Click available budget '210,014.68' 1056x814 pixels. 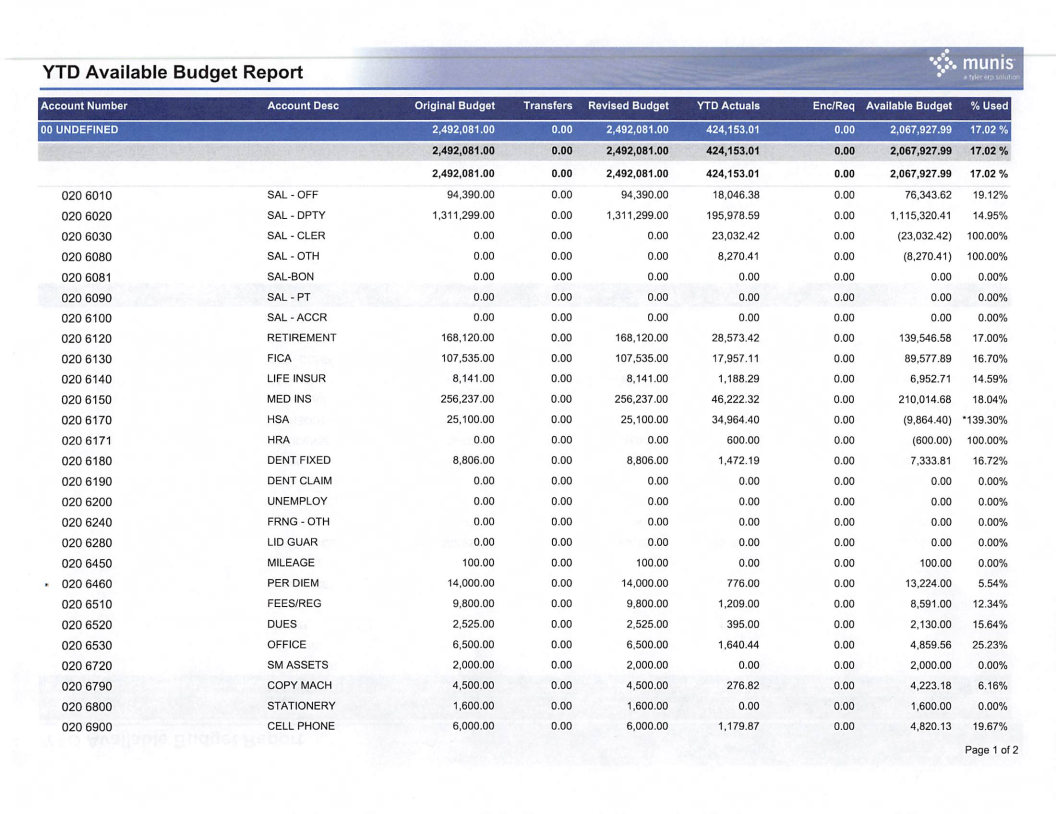[x=925, y=399]
